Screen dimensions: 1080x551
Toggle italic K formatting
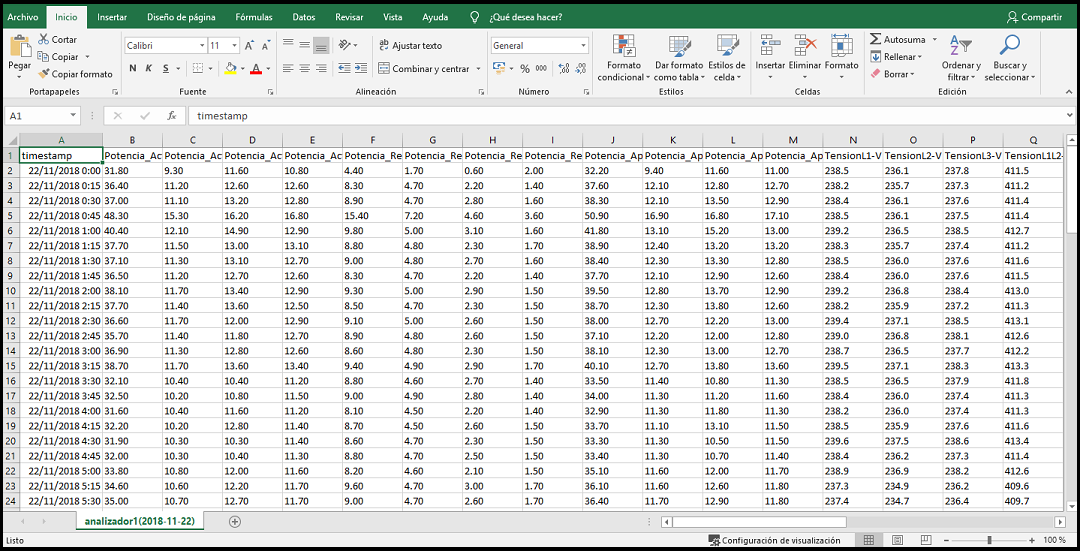pos(149,69)
